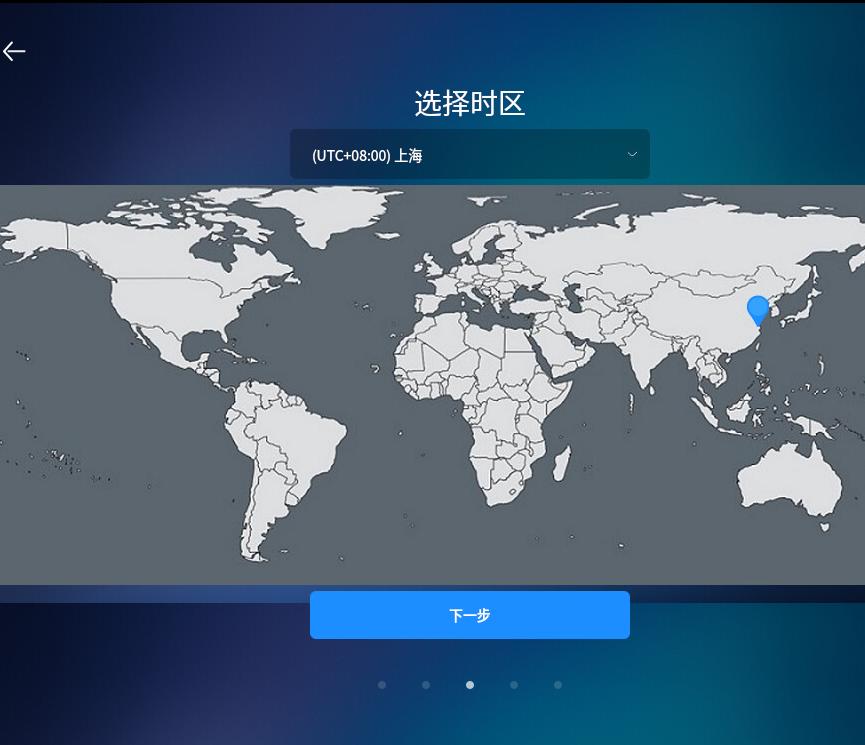Select the blue Shanghai location pin

pyautogui.click(x=757, y=310)
